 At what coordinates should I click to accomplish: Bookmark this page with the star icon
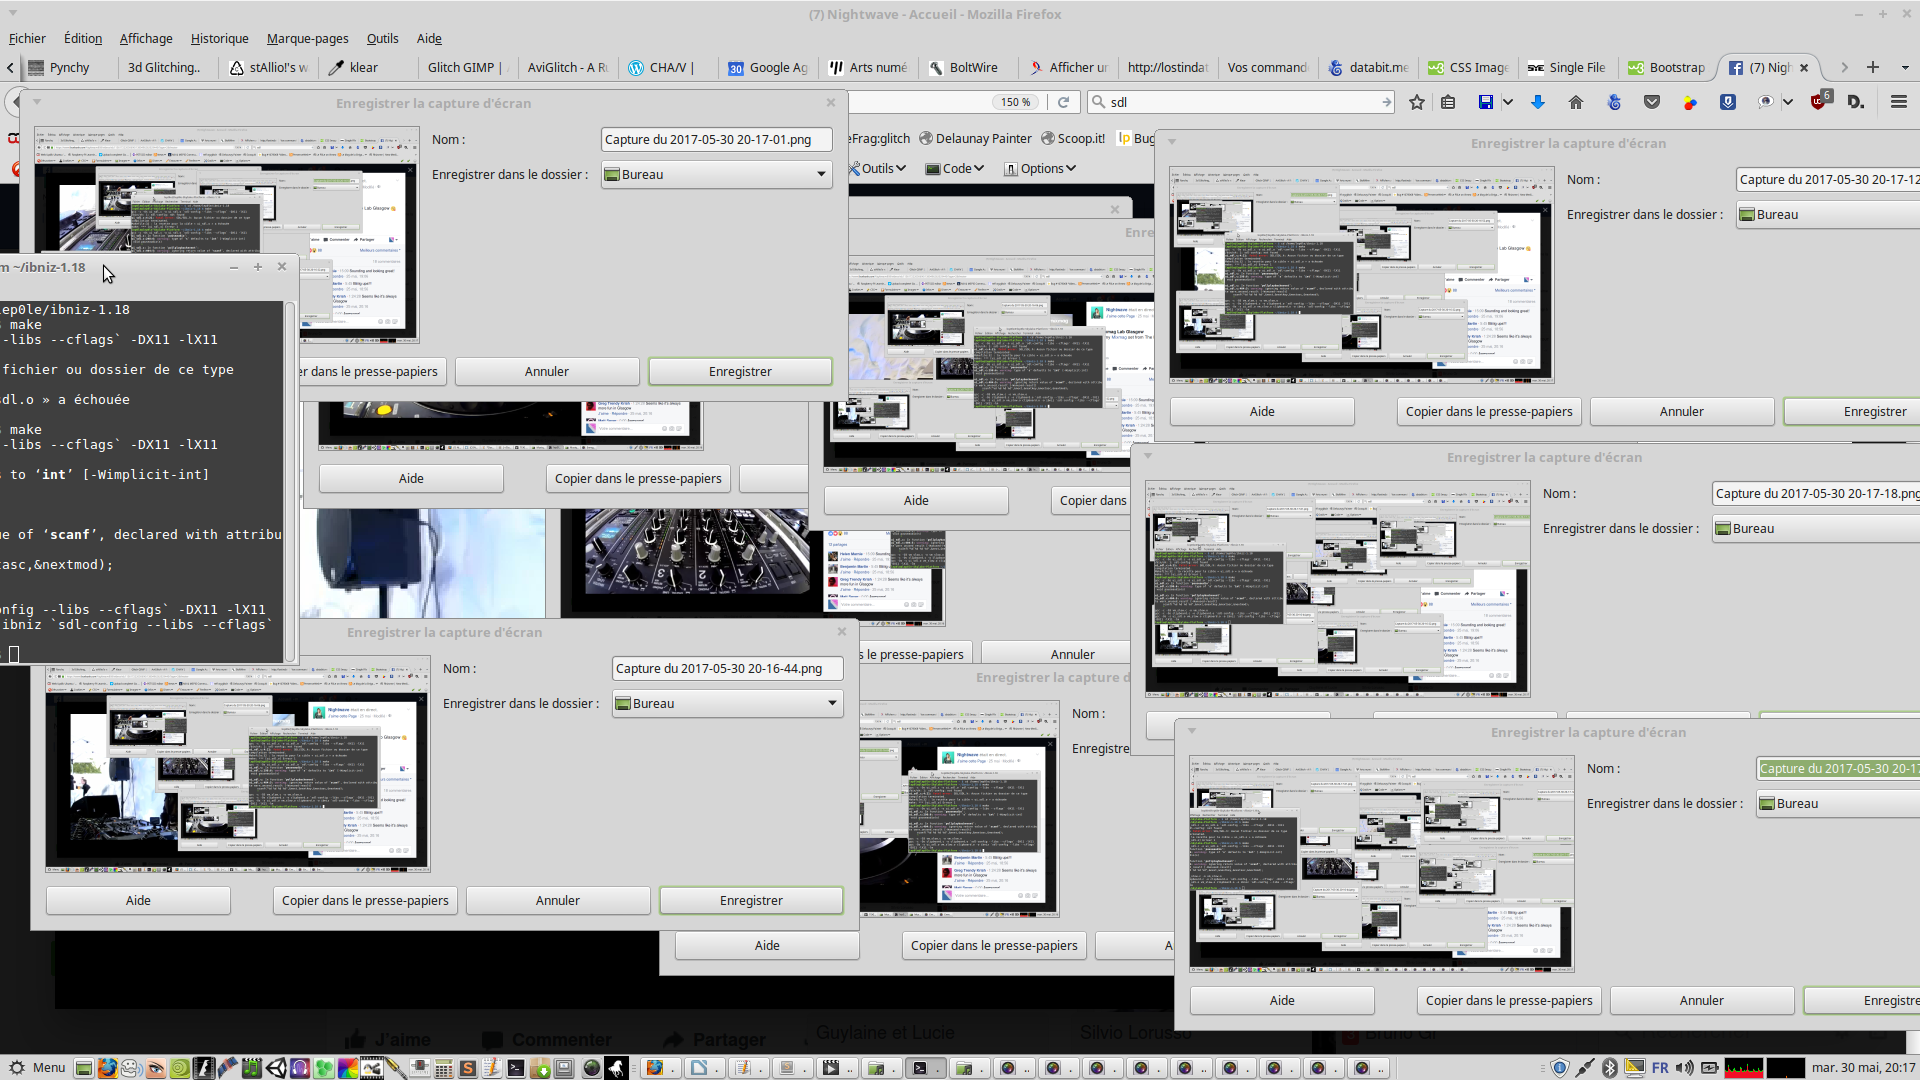(1417, 102)
